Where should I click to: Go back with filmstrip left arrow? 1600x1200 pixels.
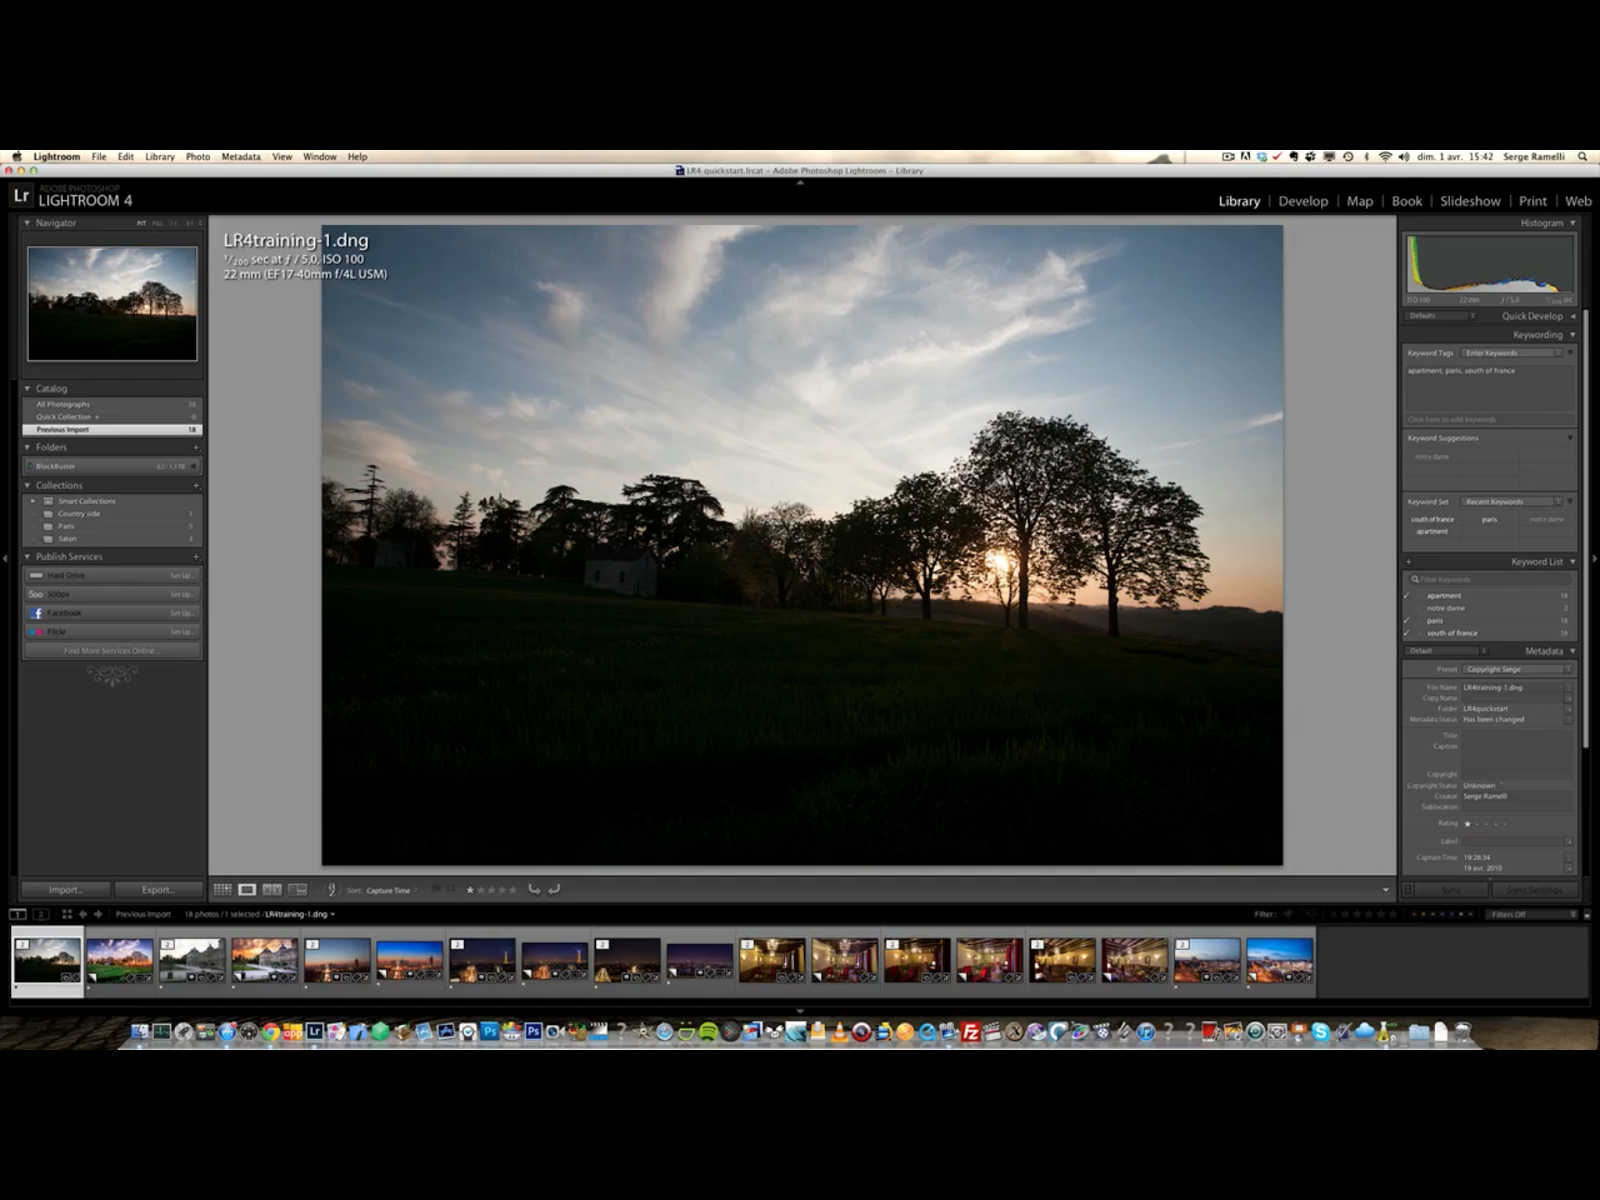pyautogui.click(x=83, y=914)
